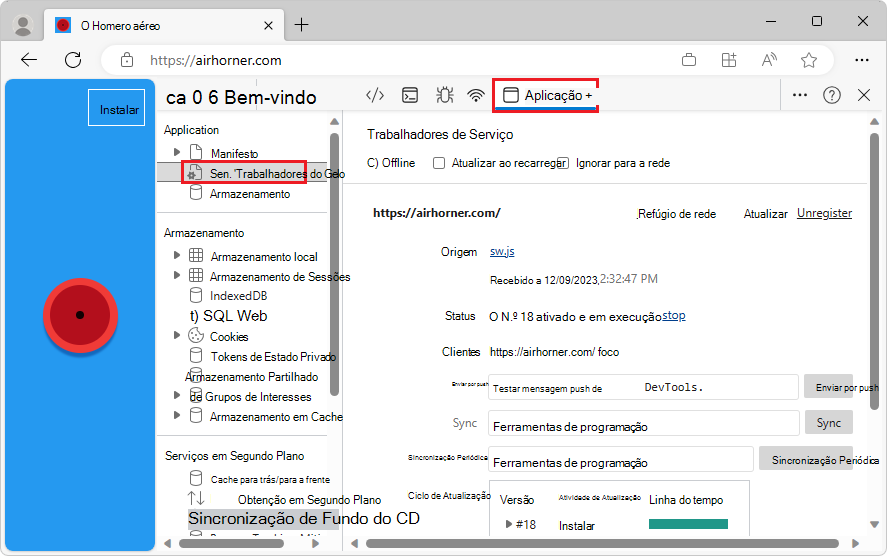Close the O Homero aéreo tab

[269, 25]
